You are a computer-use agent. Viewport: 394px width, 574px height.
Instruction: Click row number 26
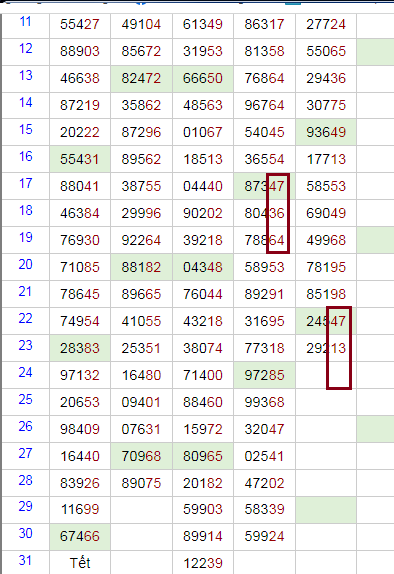click(x=26, y=426)
